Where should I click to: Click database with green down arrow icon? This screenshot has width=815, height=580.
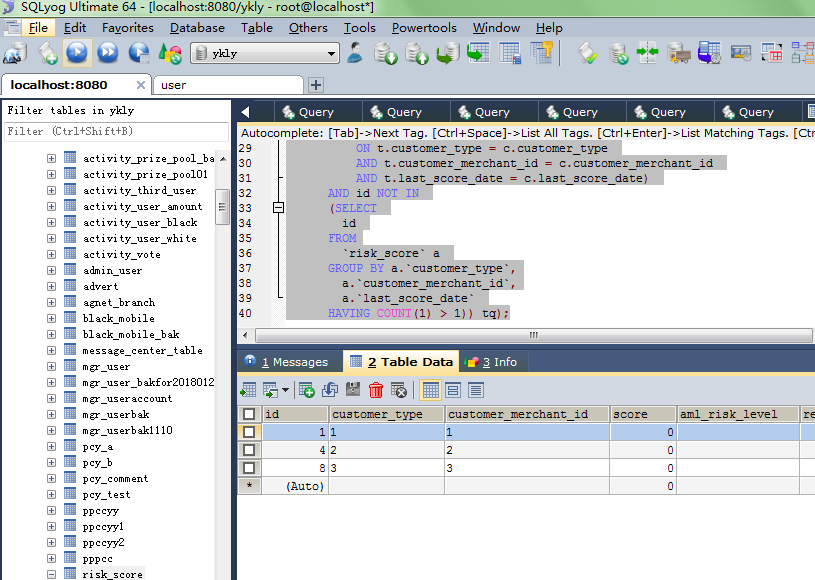pos(386,53)
